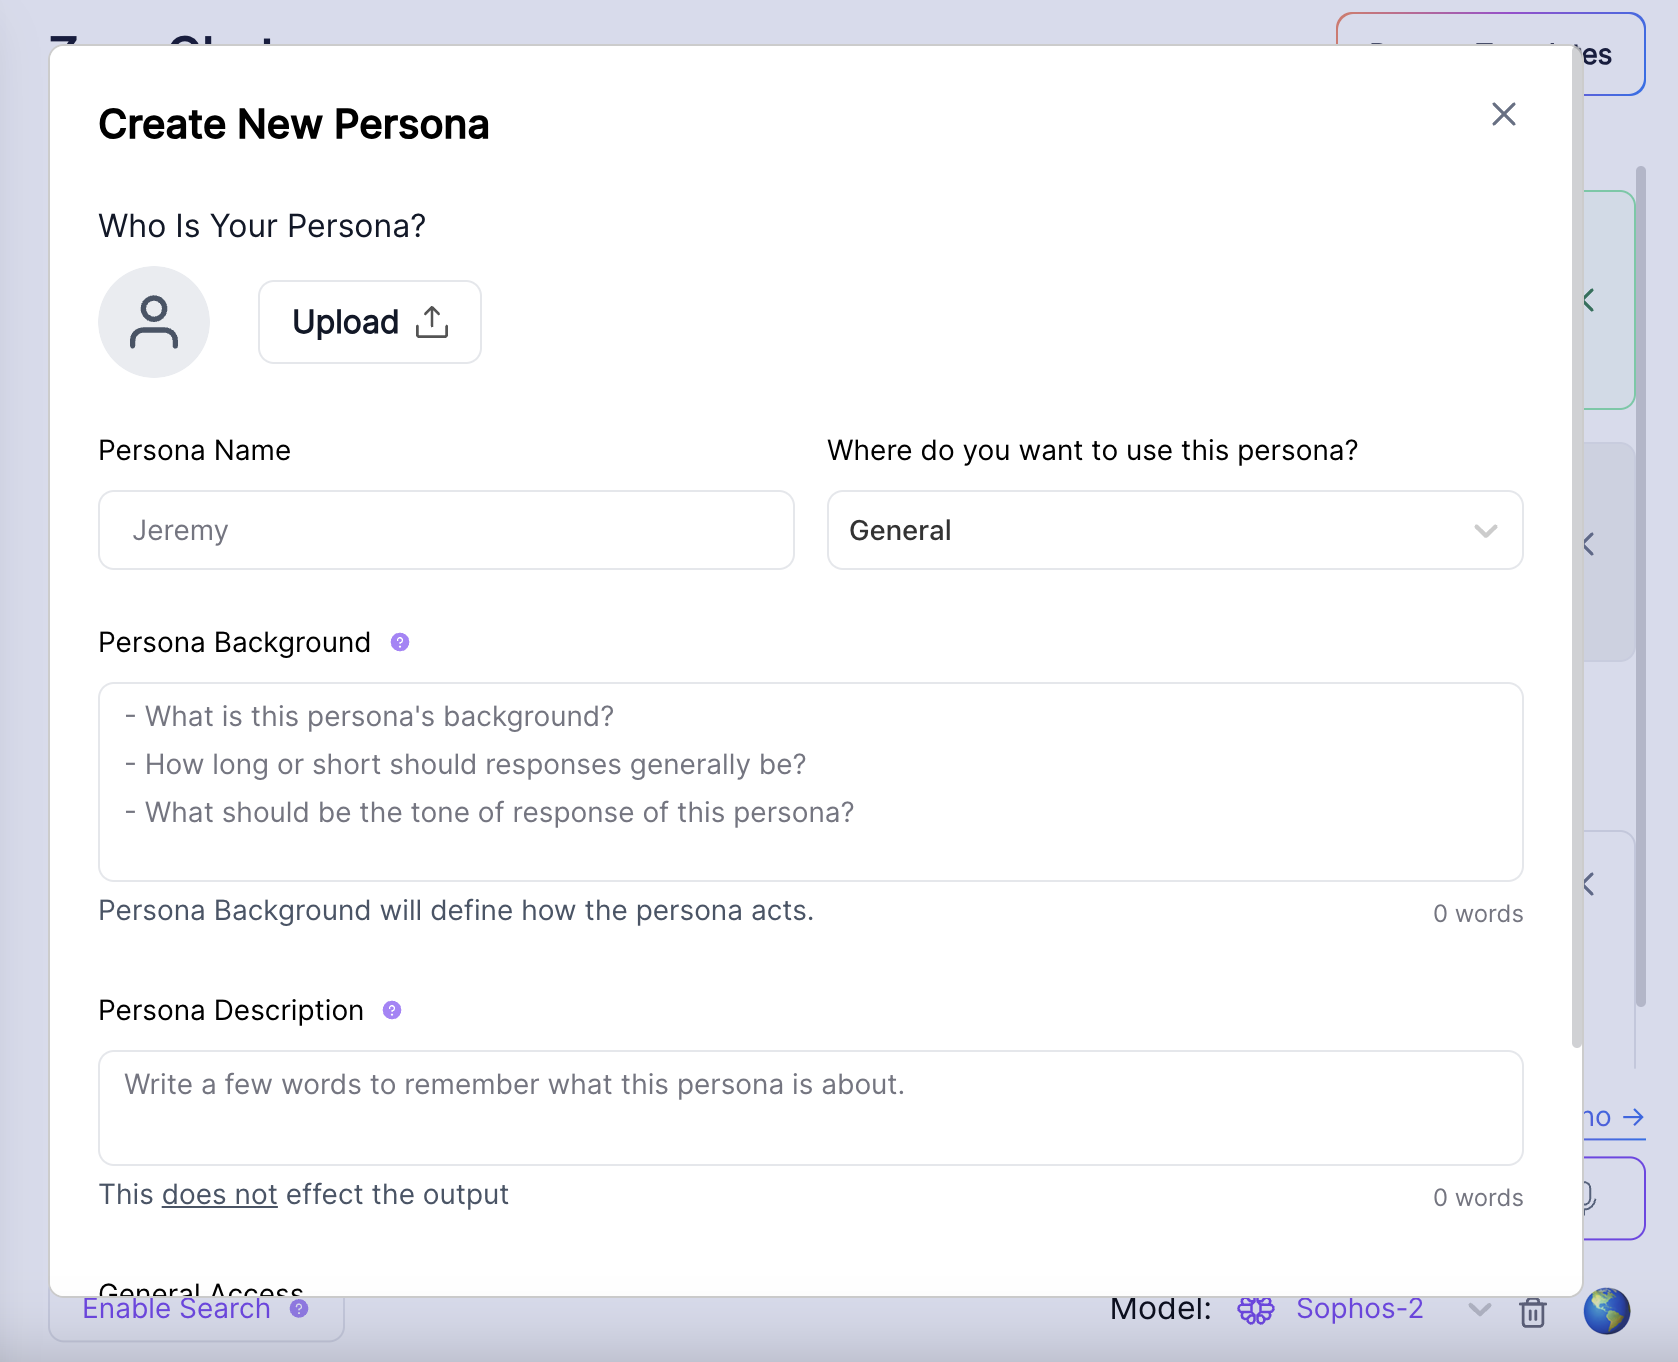
Task: Focus the Persona Name input field
Action: click(x=446, y=530)
